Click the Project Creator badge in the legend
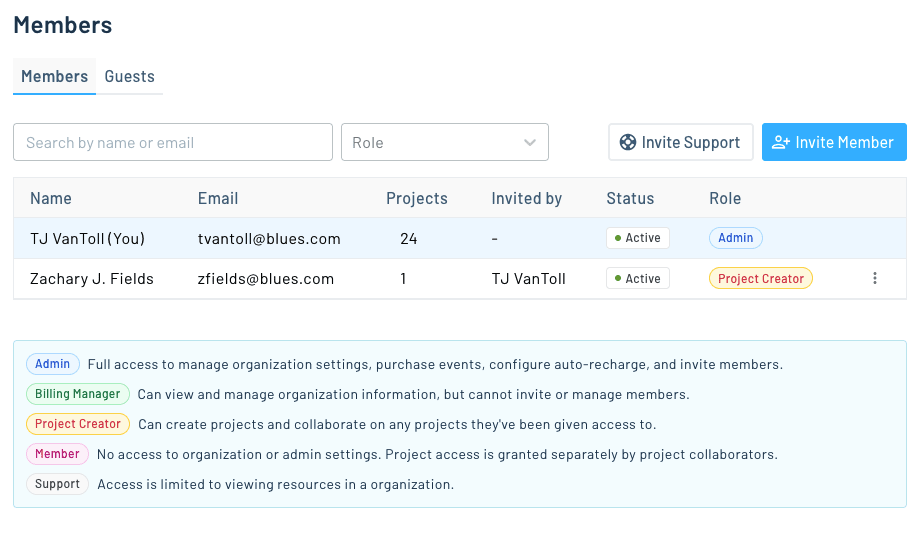920x533 pixels. coord(77,424)
